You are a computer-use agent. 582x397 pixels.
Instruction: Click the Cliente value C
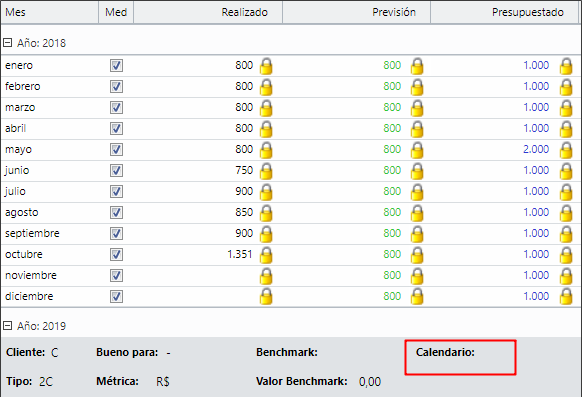(x=55, y=352)
